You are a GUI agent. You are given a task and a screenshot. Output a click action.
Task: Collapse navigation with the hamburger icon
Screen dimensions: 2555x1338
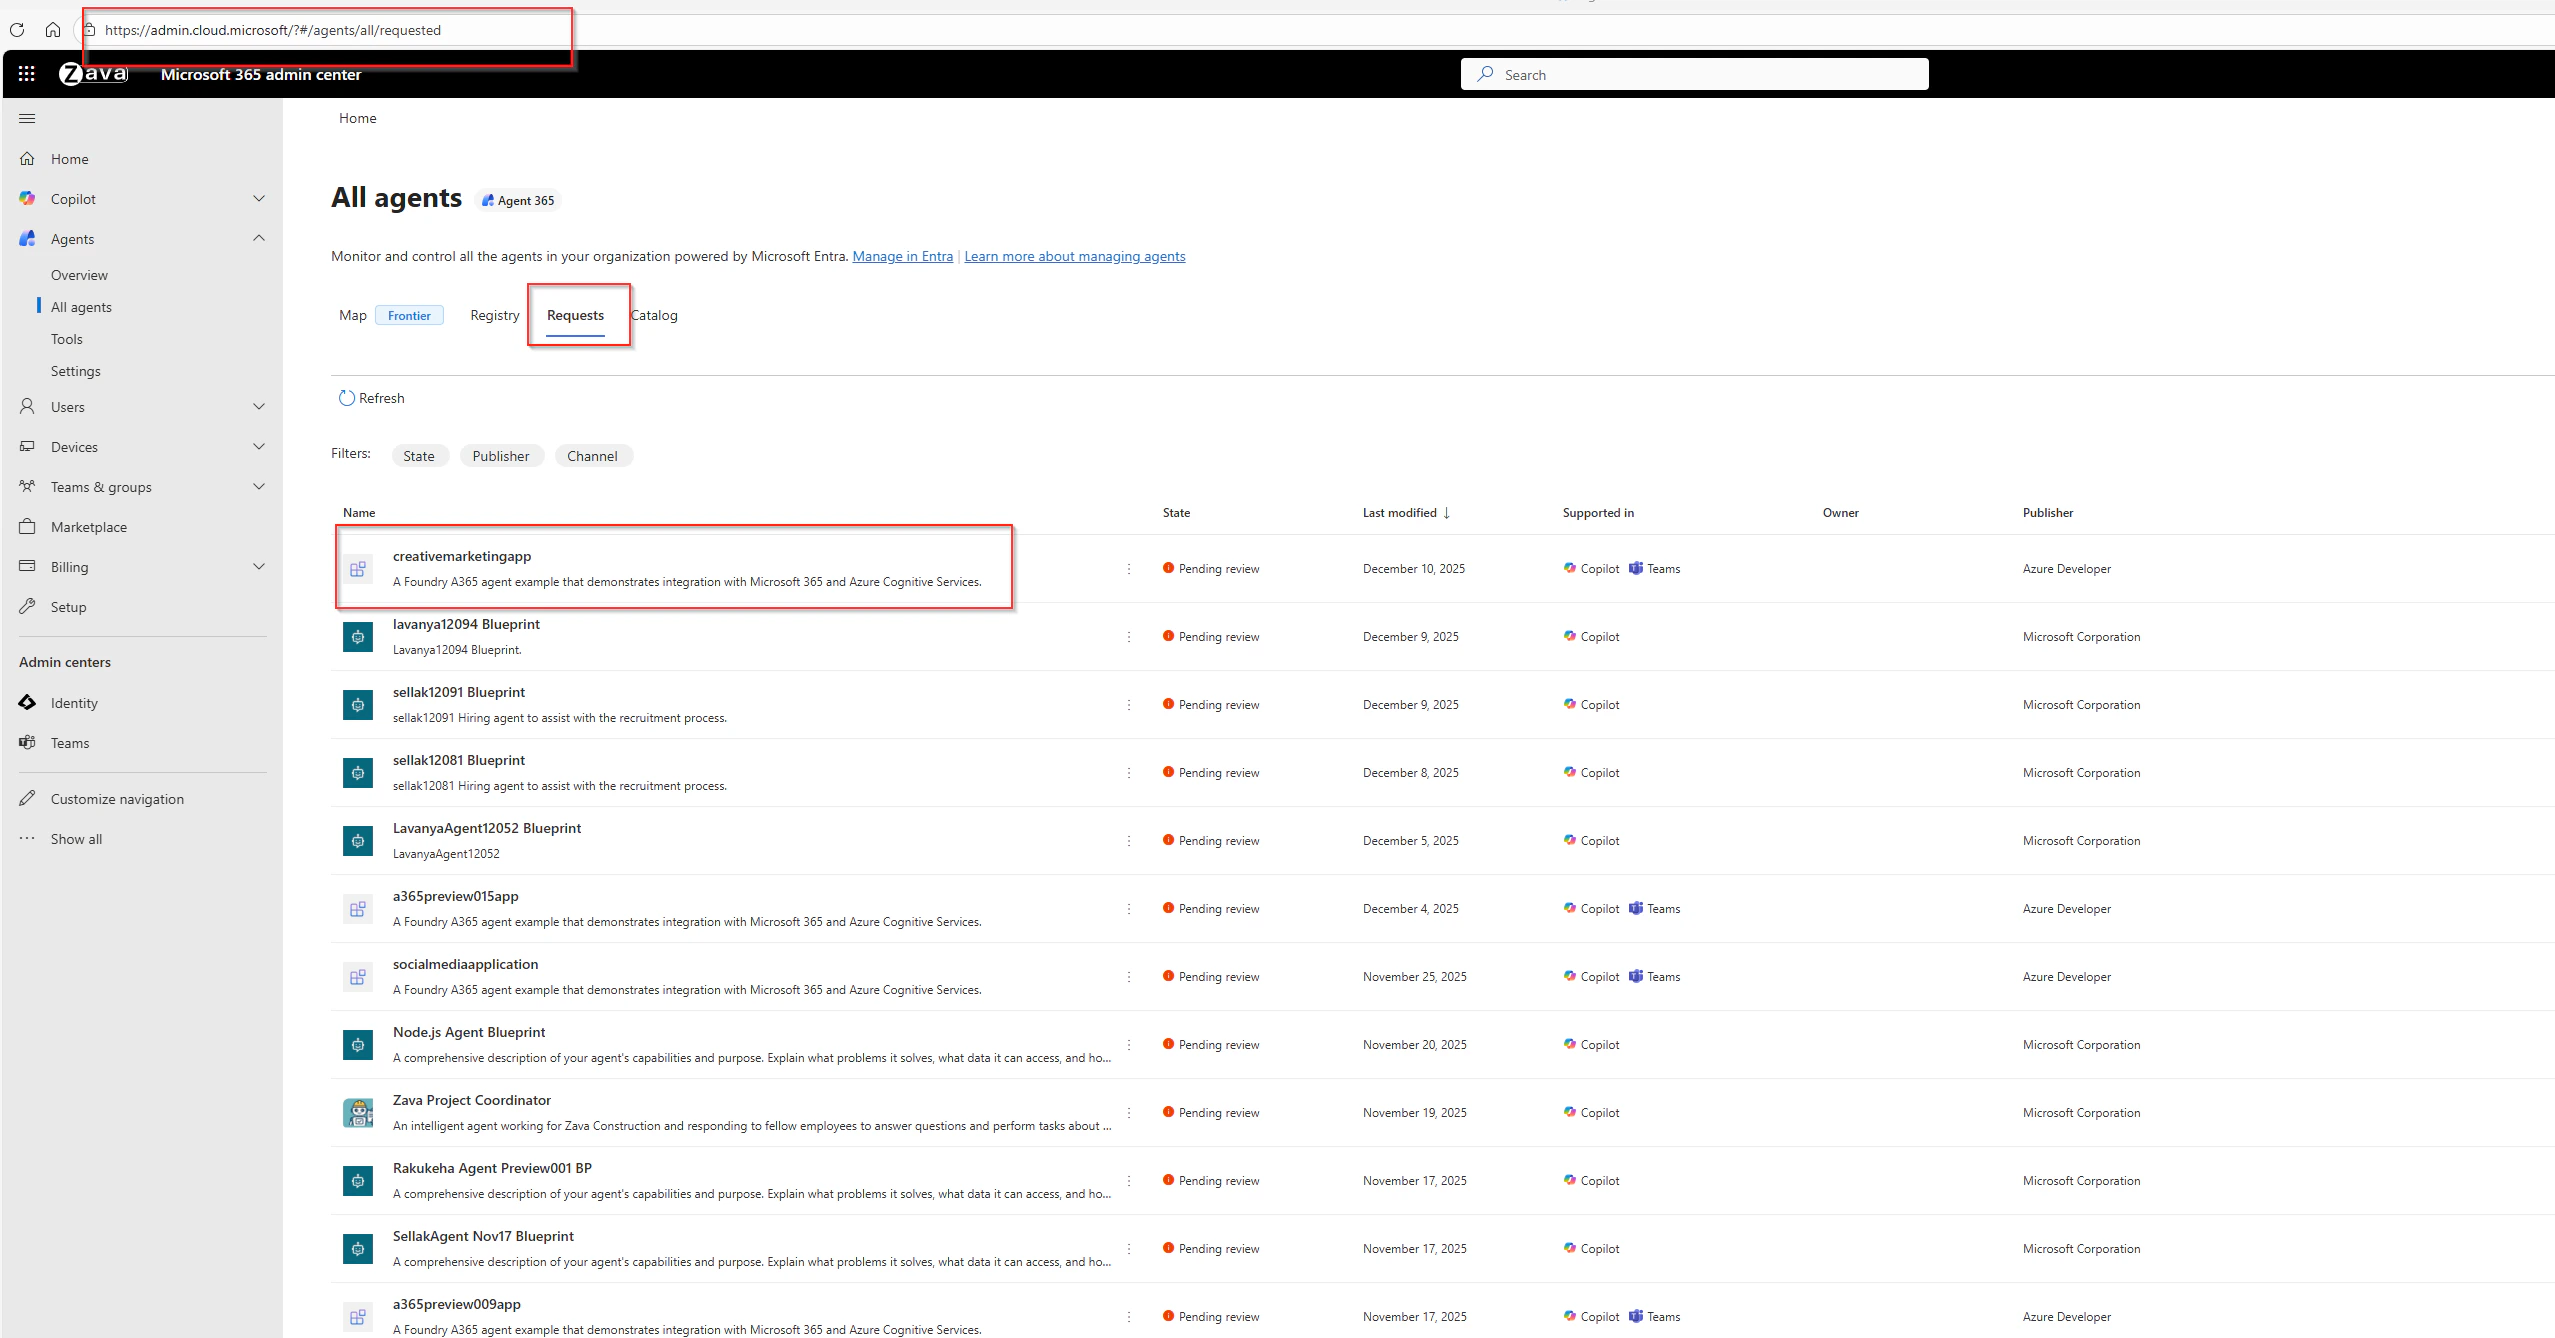click(x=27, y=118)
